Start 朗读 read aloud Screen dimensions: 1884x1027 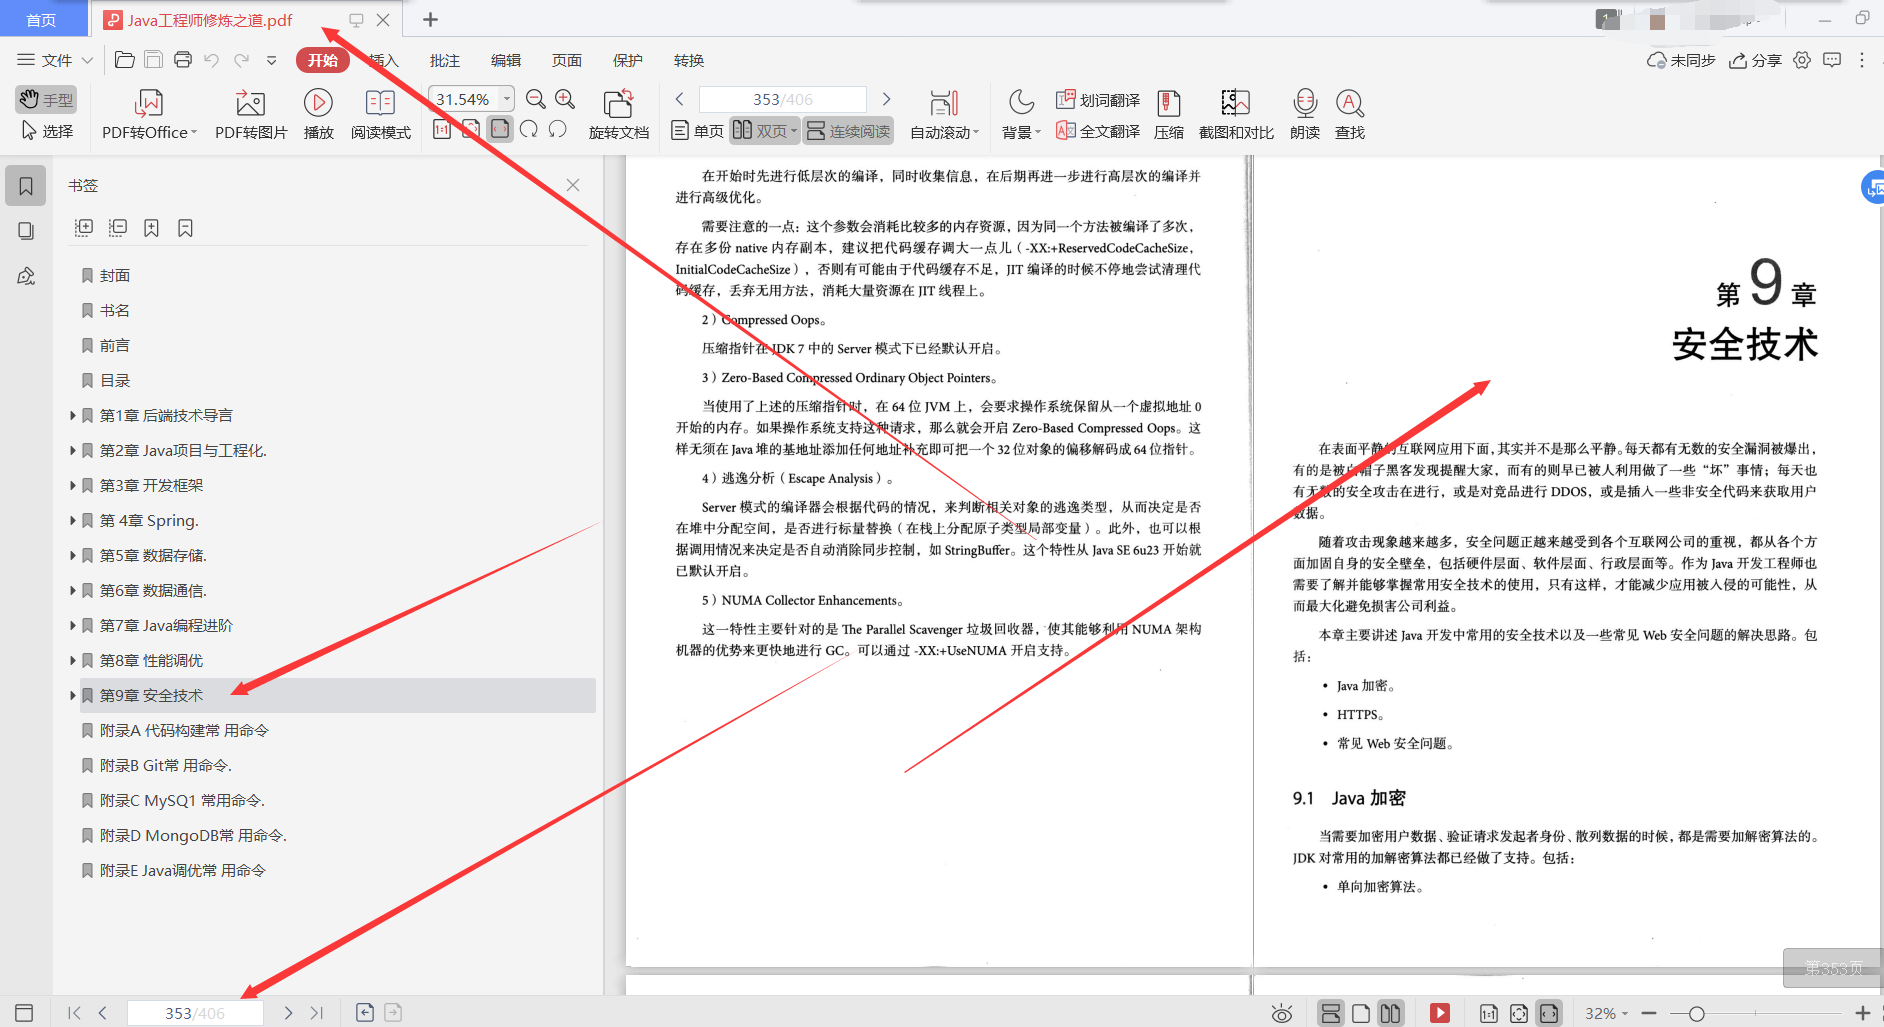1304,115
